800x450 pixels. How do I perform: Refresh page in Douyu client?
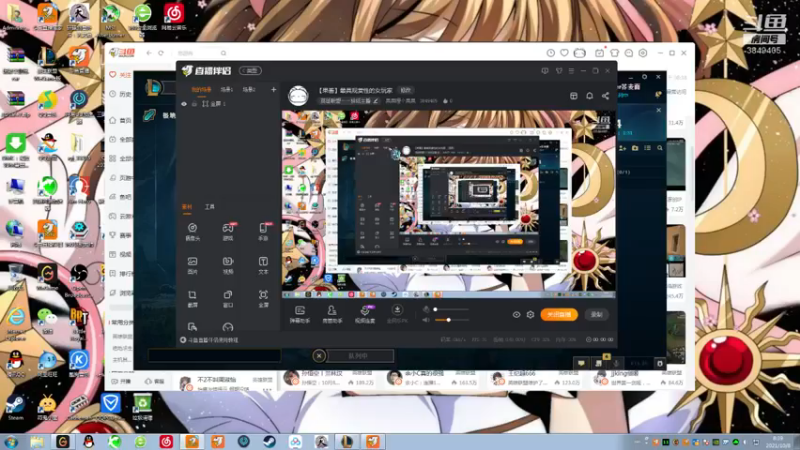[161, 53]
